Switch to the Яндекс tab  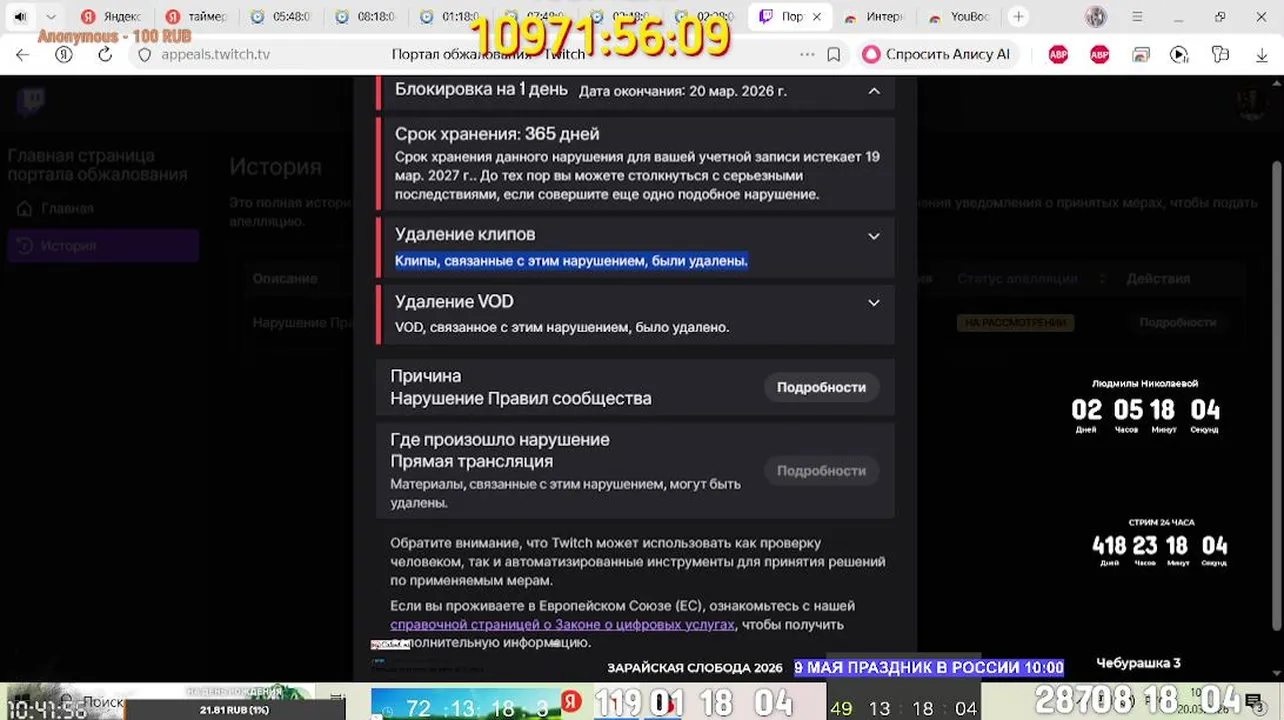point(111,17)
